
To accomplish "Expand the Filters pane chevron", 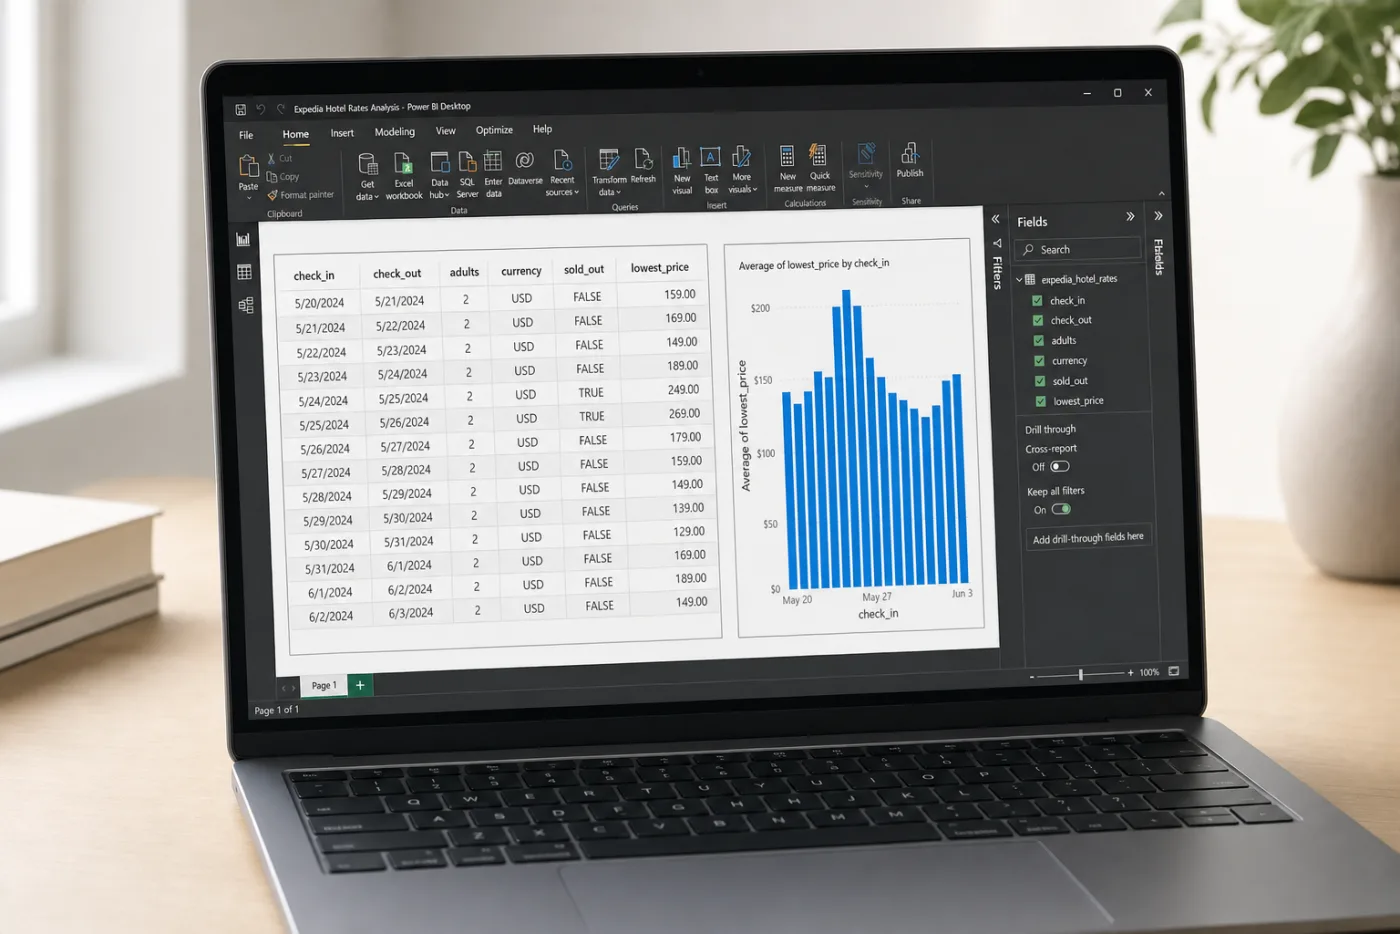I will click(x=996, y=219).
